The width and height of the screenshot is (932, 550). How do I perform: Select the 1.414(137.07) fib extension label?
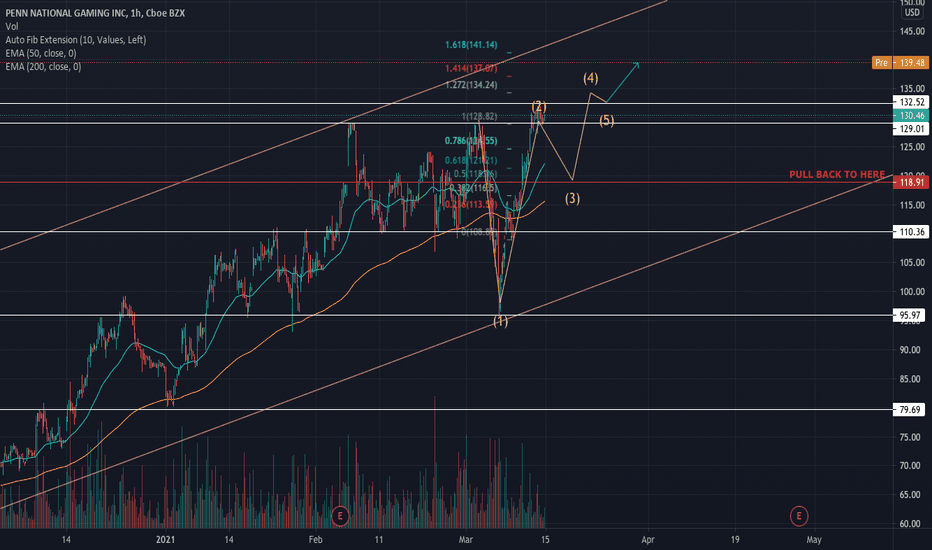[471, 68]
